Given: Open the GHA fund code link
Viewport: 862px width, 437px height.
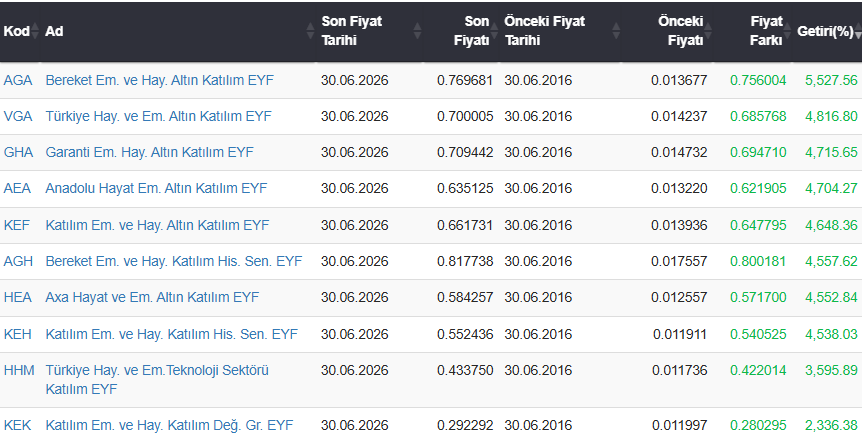Looking at the screenshot, I should [x=19, y=152].
